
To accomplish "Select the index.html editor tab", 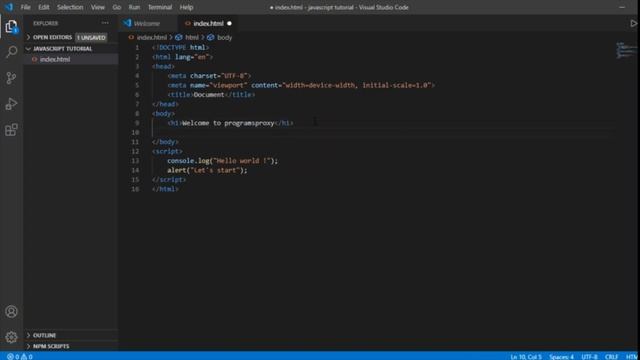I will tap(208, 23).
